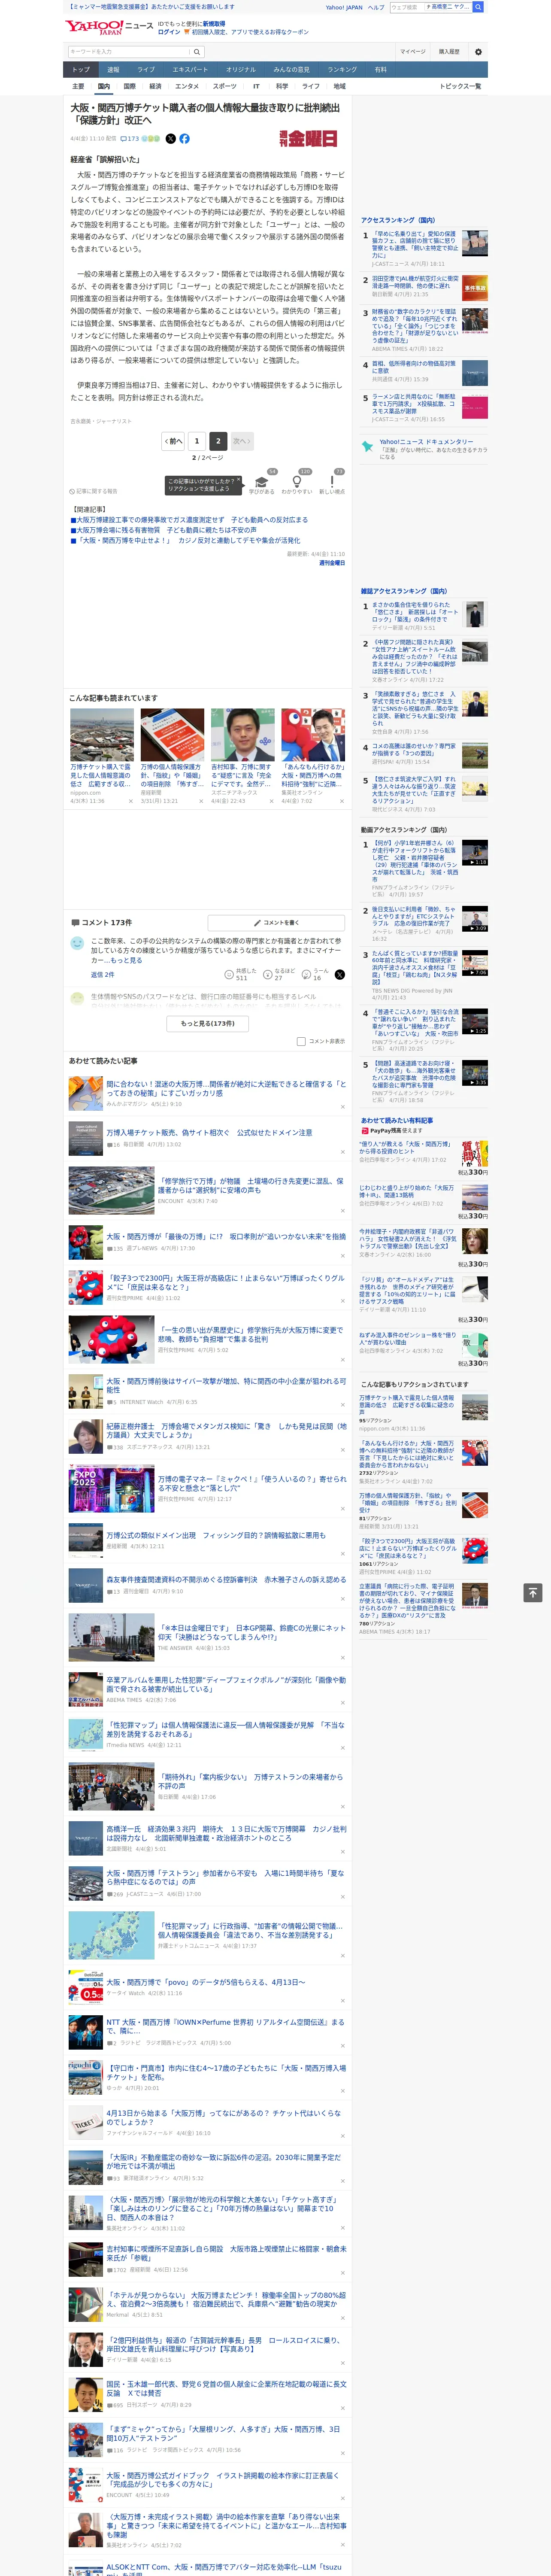Open the ライブ tab in dark nav bar
Viewport: 551px width, 2576px height.
[146, 70]
